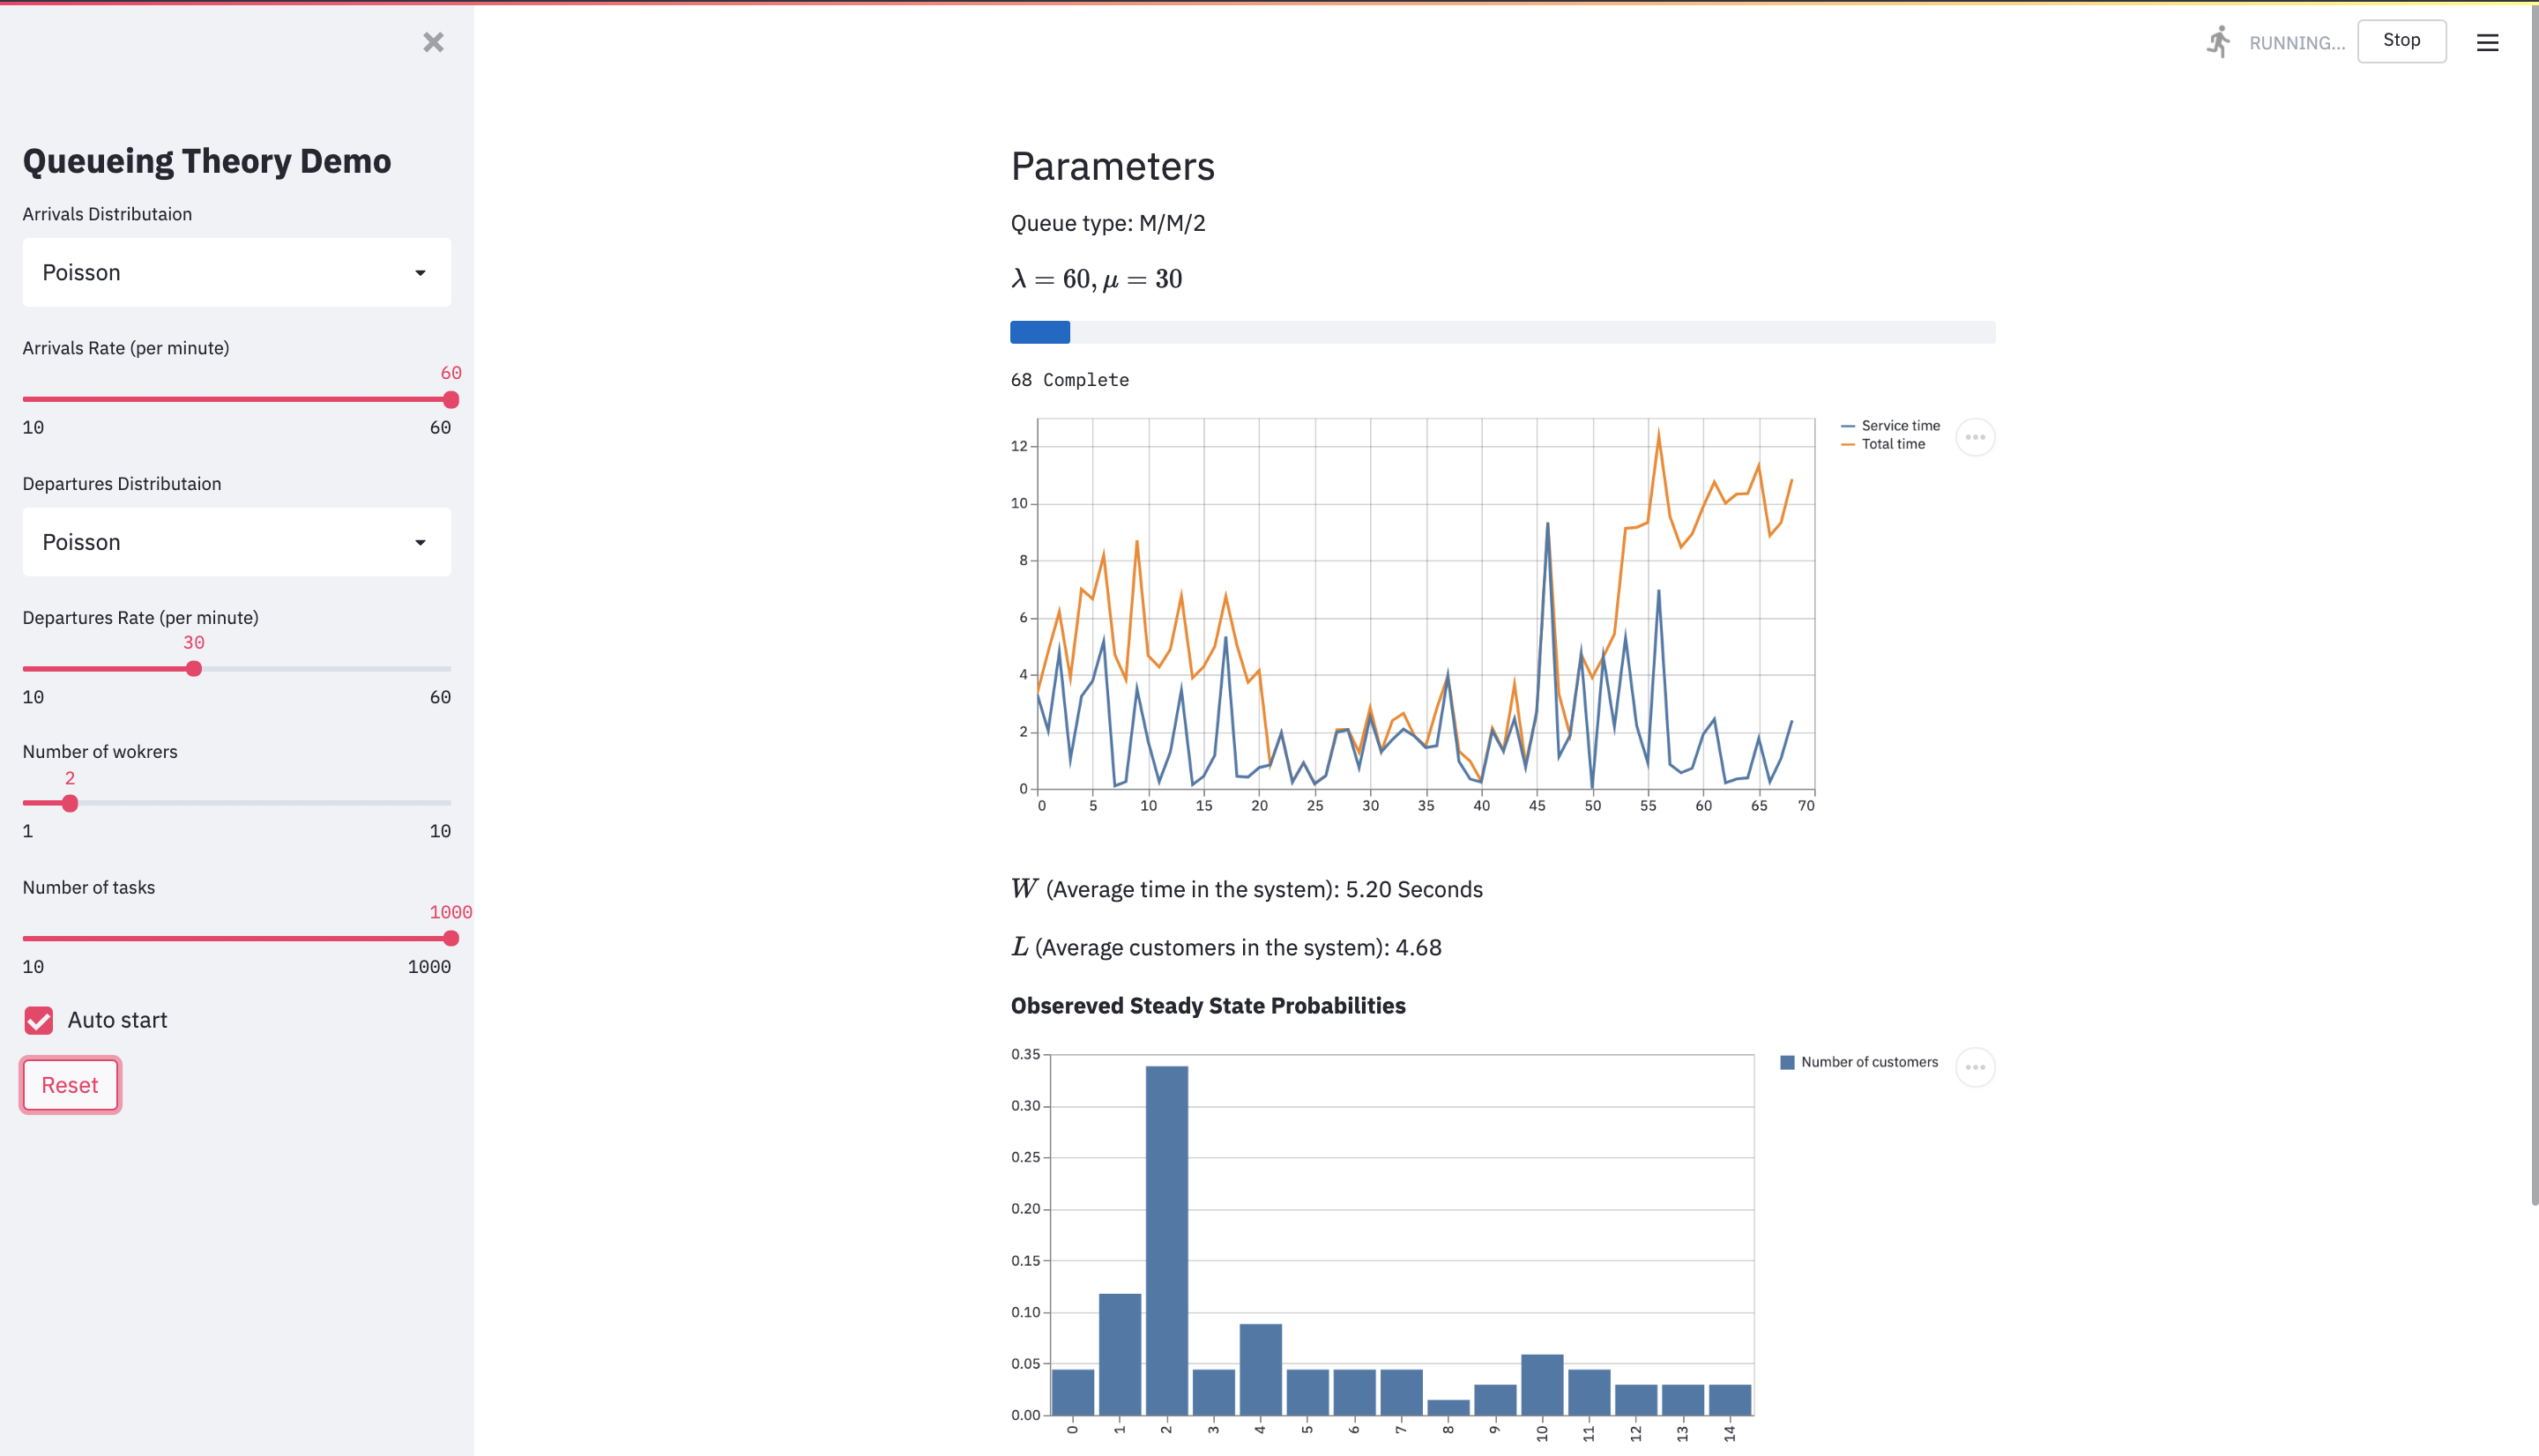Open the hamburger main menu

pyautogui.click(x=2487, y=42)
